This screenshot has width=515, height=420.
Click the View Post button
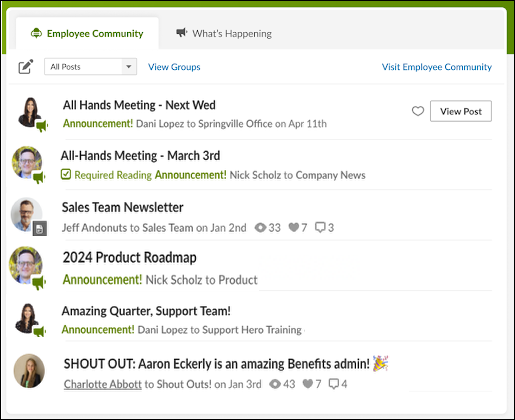(x=461, y=111)
